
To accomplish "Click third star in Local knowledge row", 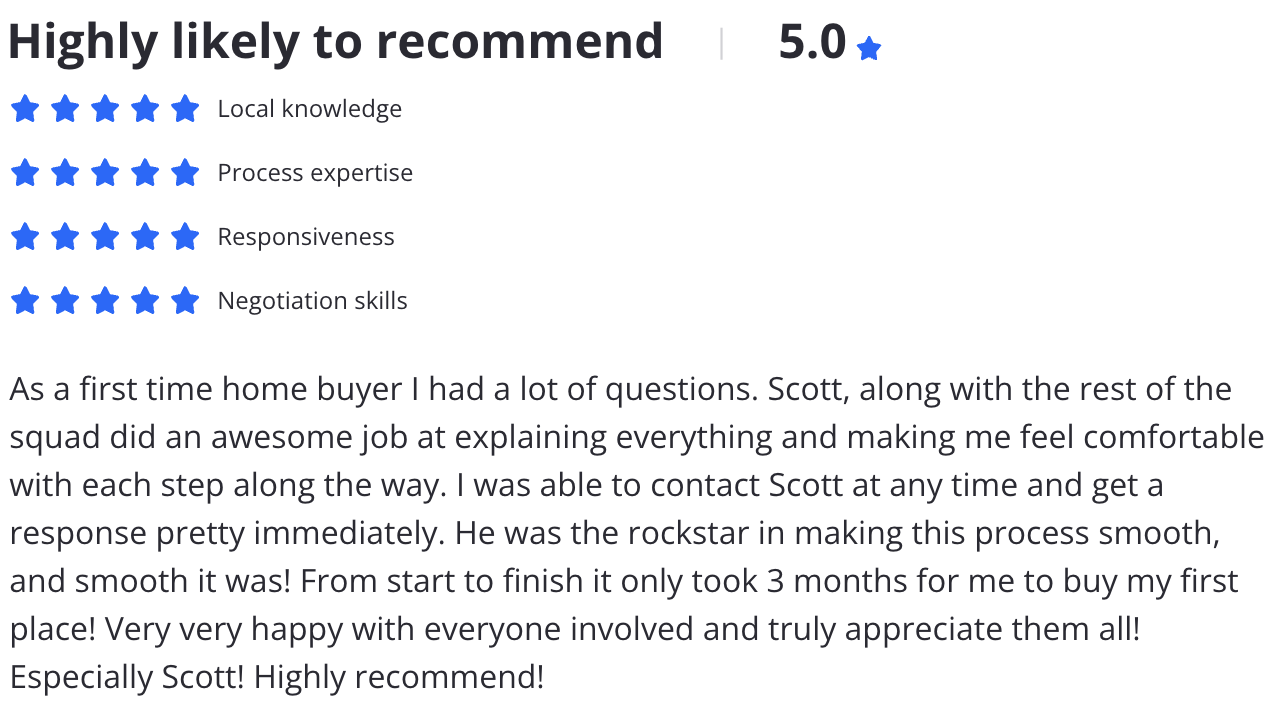I will [x=105, y=109].
